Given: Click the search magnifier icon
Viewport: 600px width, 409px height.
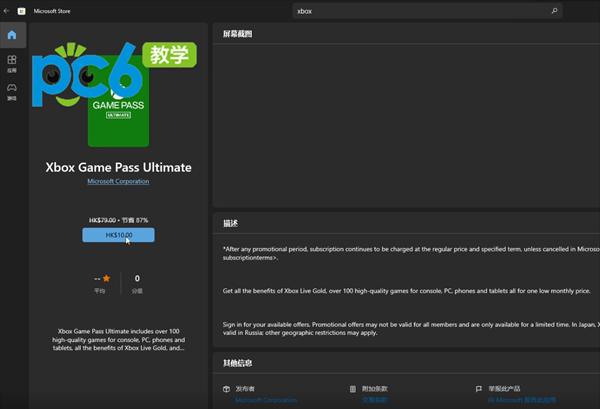Looking at the screenshot, I should (x=554, y=11).
